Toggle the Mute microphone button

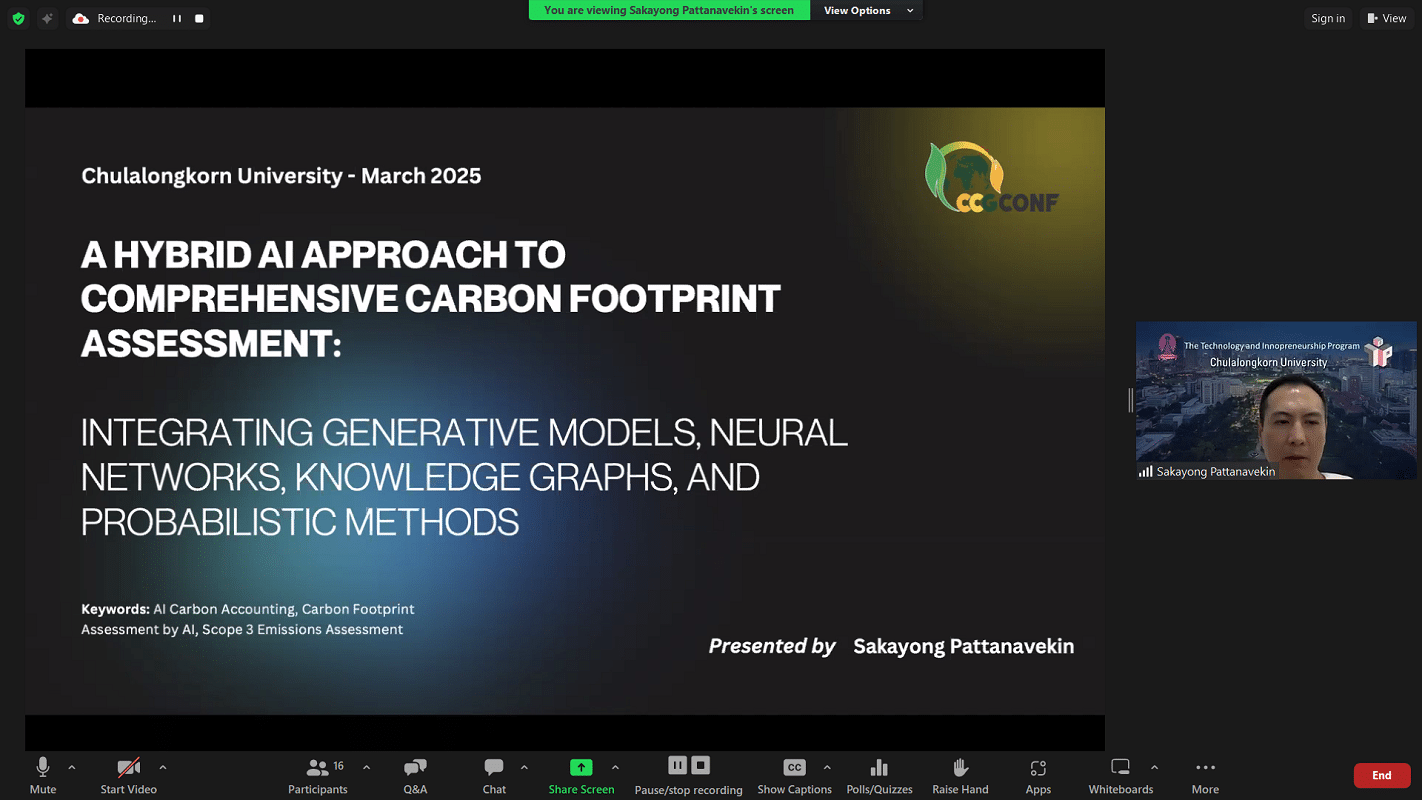[43, 768]
